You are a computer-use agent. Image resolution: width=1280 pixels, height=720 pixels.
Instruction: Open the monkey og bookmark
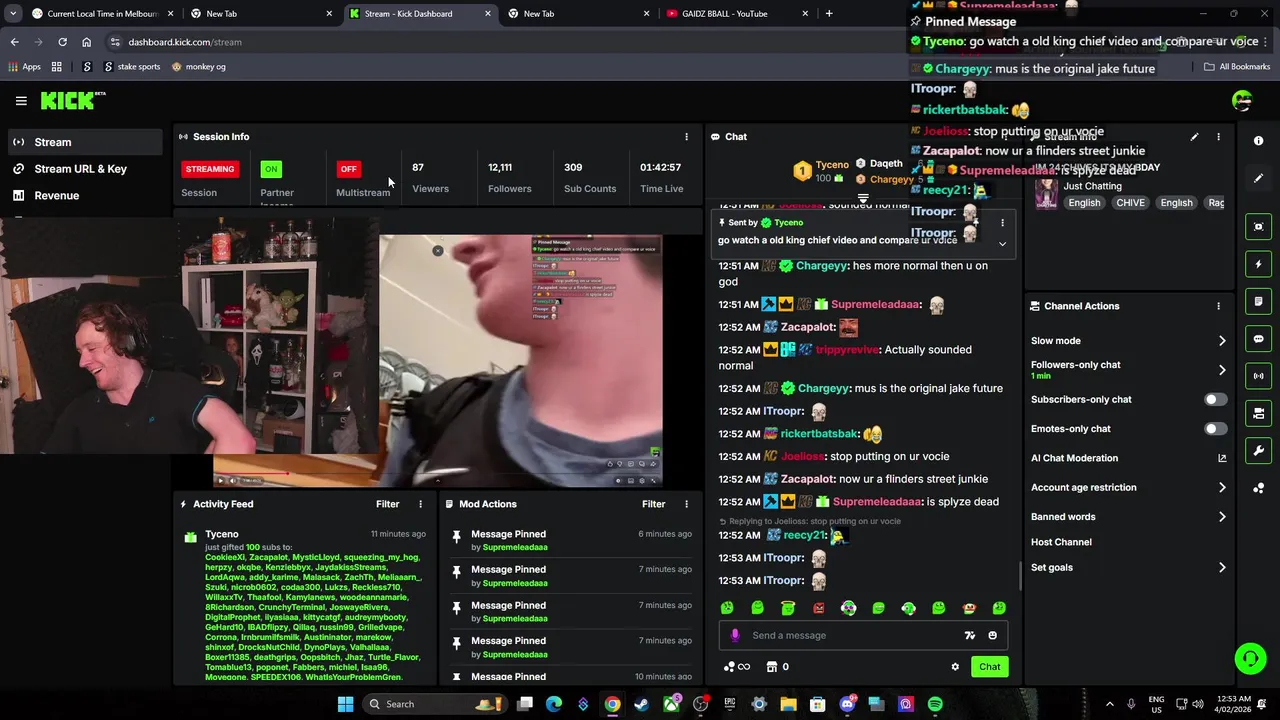click(199, 67)
